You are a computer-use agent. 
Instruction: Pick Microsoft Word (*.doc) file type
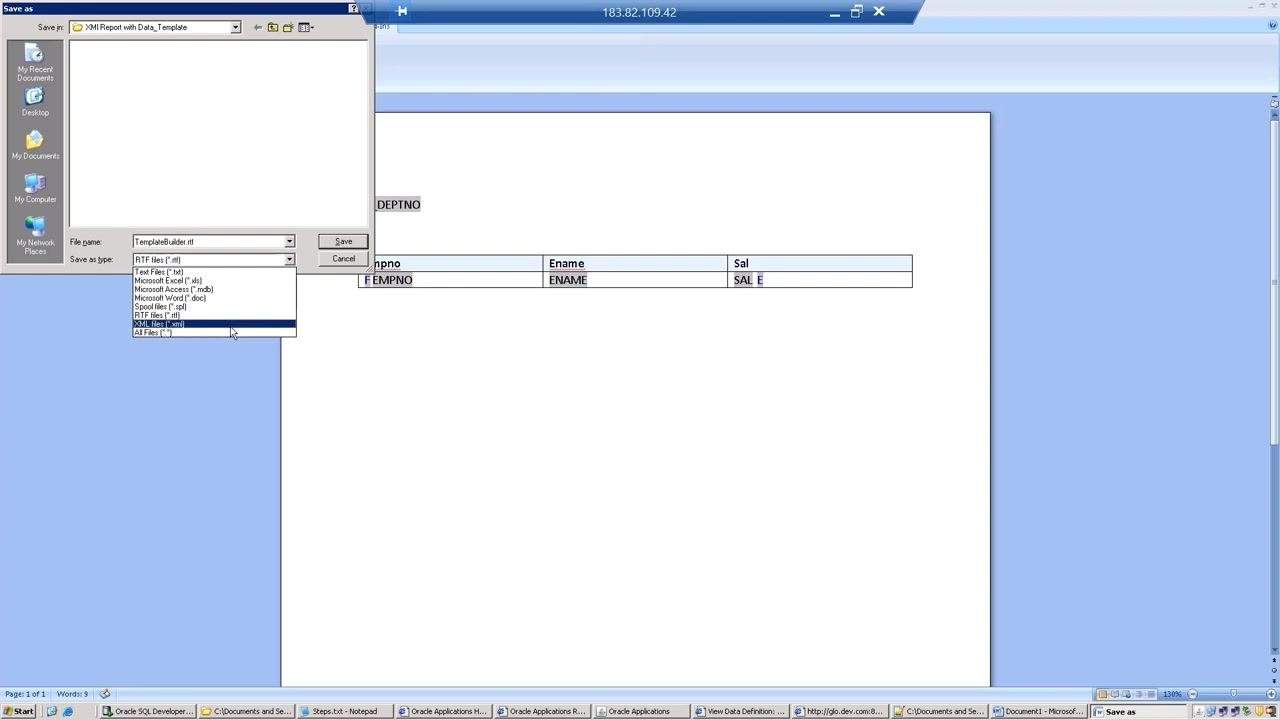click(x=214, y=298)
